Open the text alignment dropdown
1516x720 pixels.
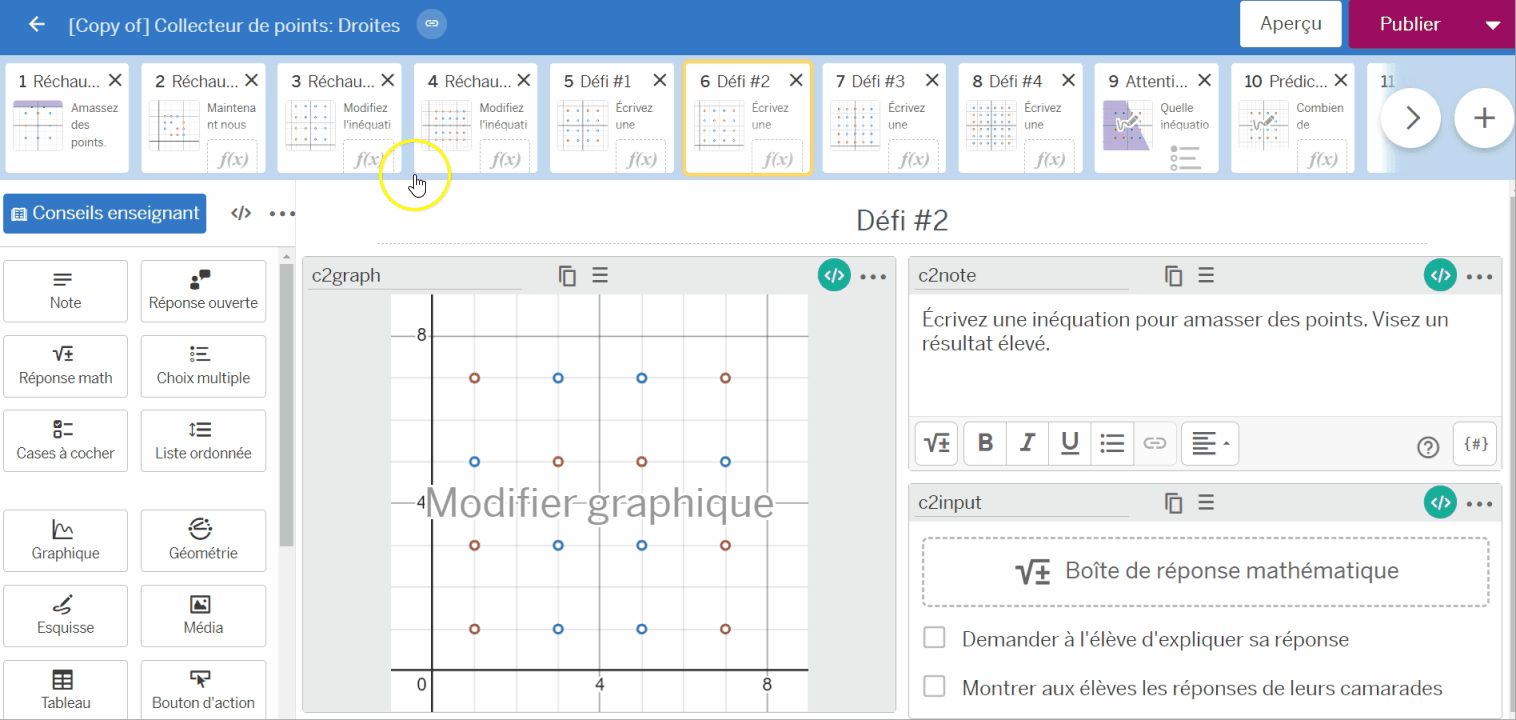pyautogui.click(x=1210, y=443)
